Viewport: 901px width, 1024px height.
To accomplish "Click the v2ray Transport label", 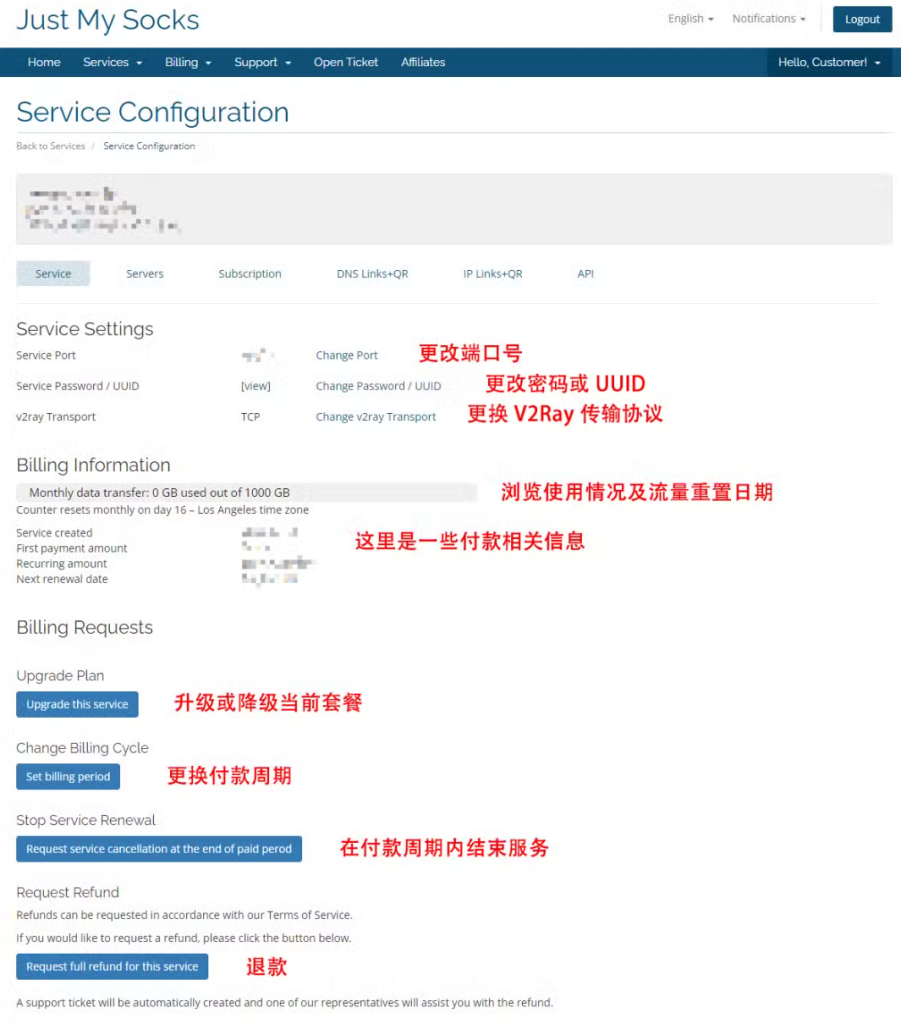I will click(x=55, y=417).
